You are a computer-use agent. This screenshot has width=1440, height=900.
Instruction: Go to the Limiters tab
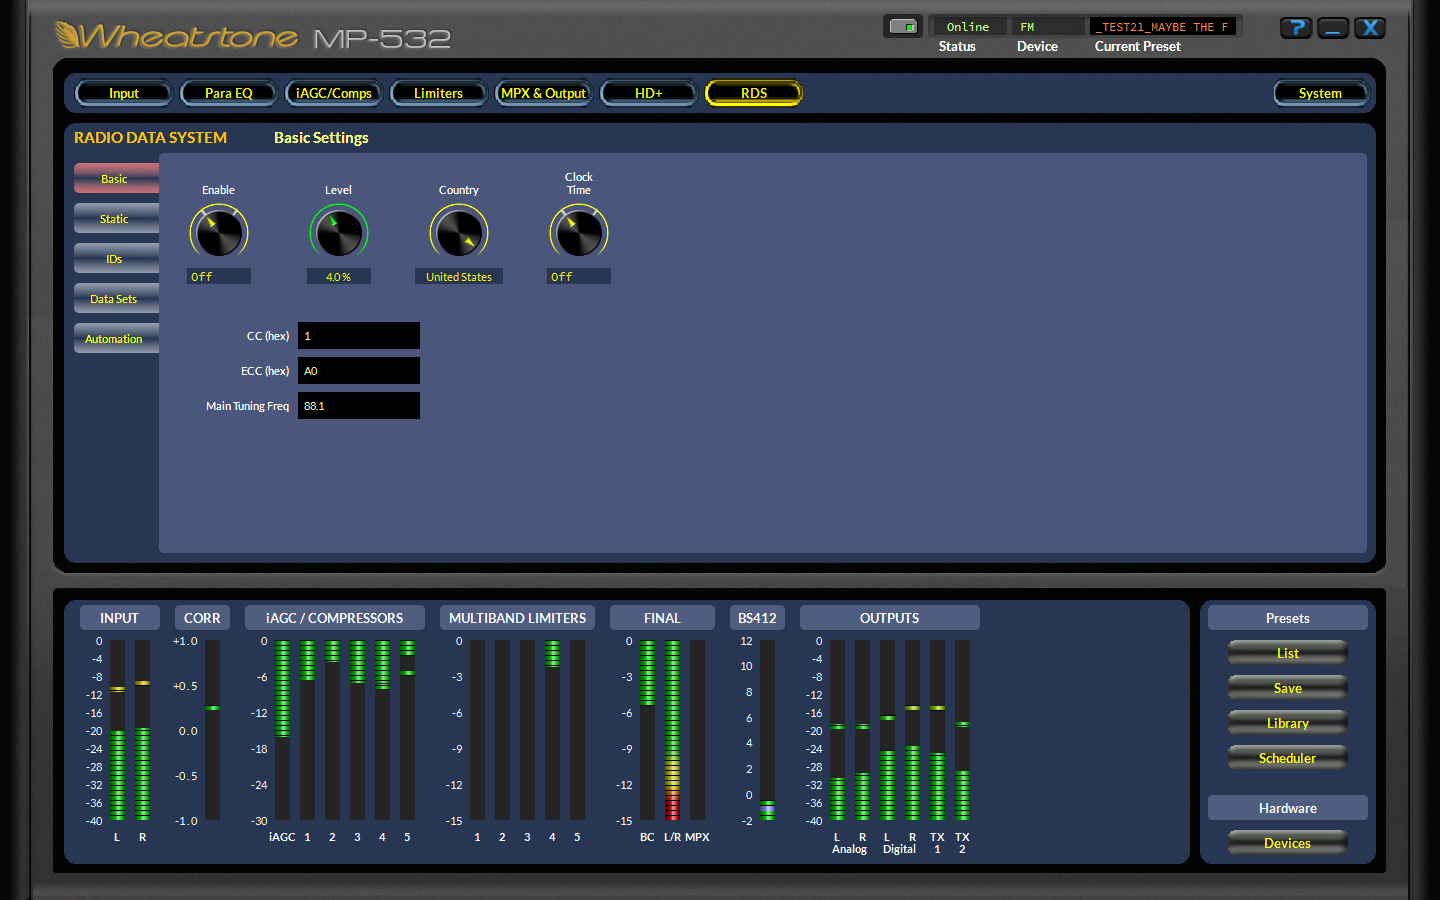pyautogui.click(x=439, y=93)
